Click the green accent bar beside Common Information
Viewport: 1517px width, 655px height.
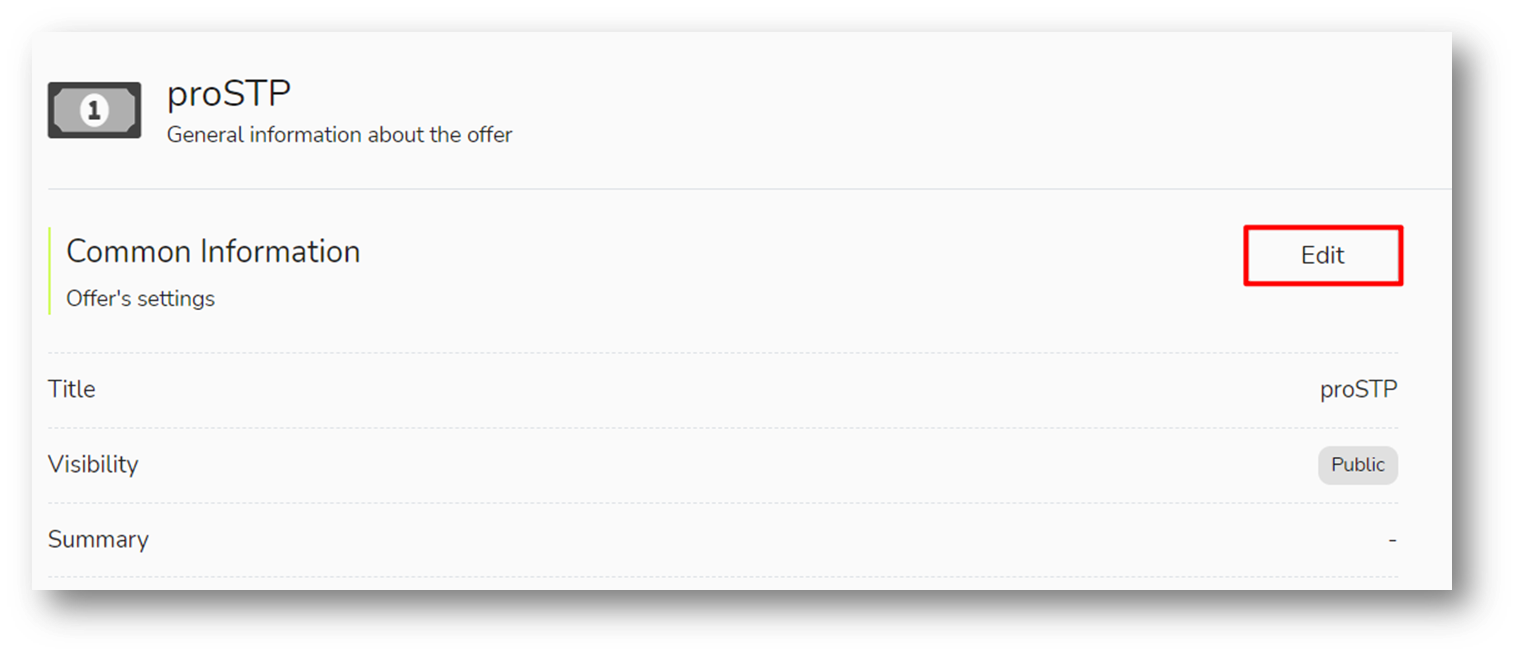pyautogui.click(x=49, y=270)
